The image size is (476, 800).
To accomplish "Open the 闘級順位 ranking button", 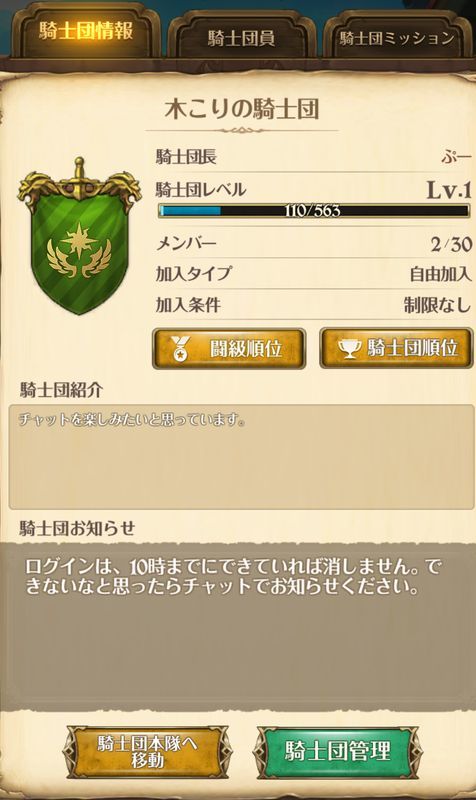I will tap(229, 348).
